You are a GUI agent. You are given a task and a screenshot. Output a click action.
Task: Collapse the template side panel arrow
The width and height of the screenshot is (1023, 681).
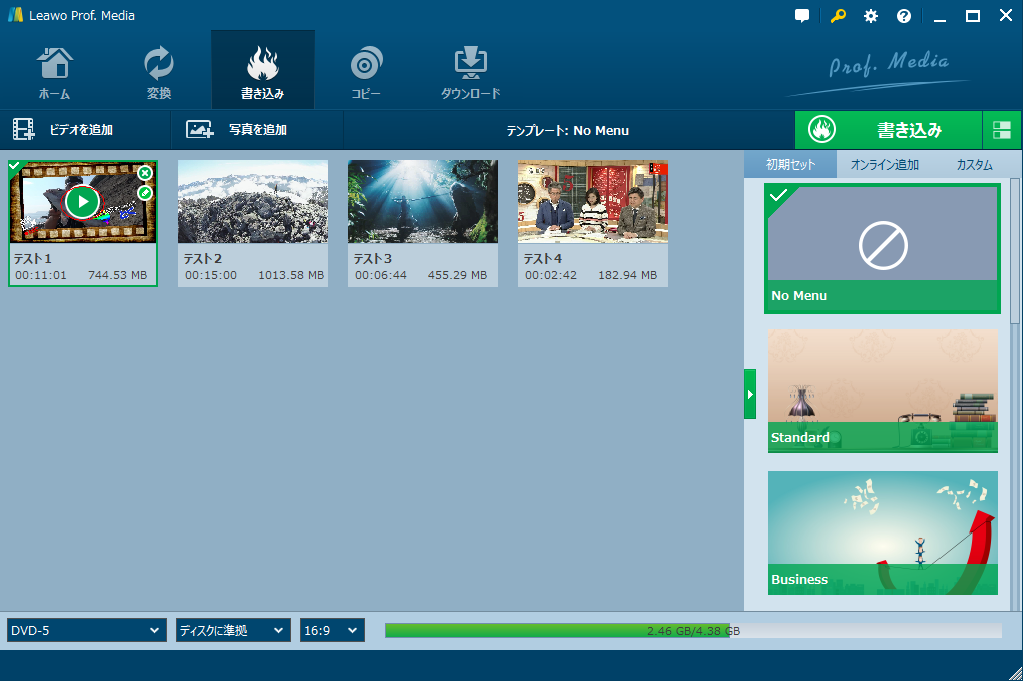pos(750,394)
